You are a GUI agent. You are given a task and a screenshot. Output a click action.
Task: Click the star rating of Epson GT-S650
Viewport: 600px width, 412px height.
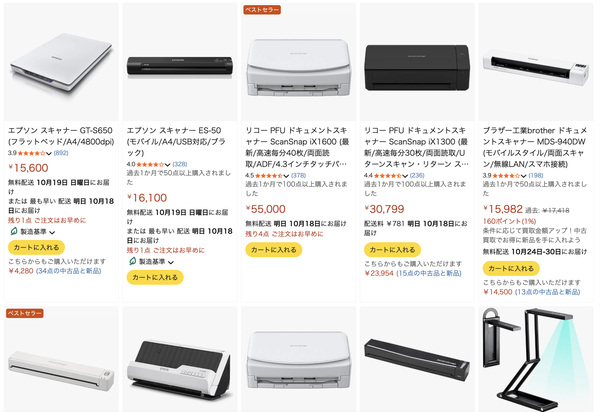pos(32,153)
